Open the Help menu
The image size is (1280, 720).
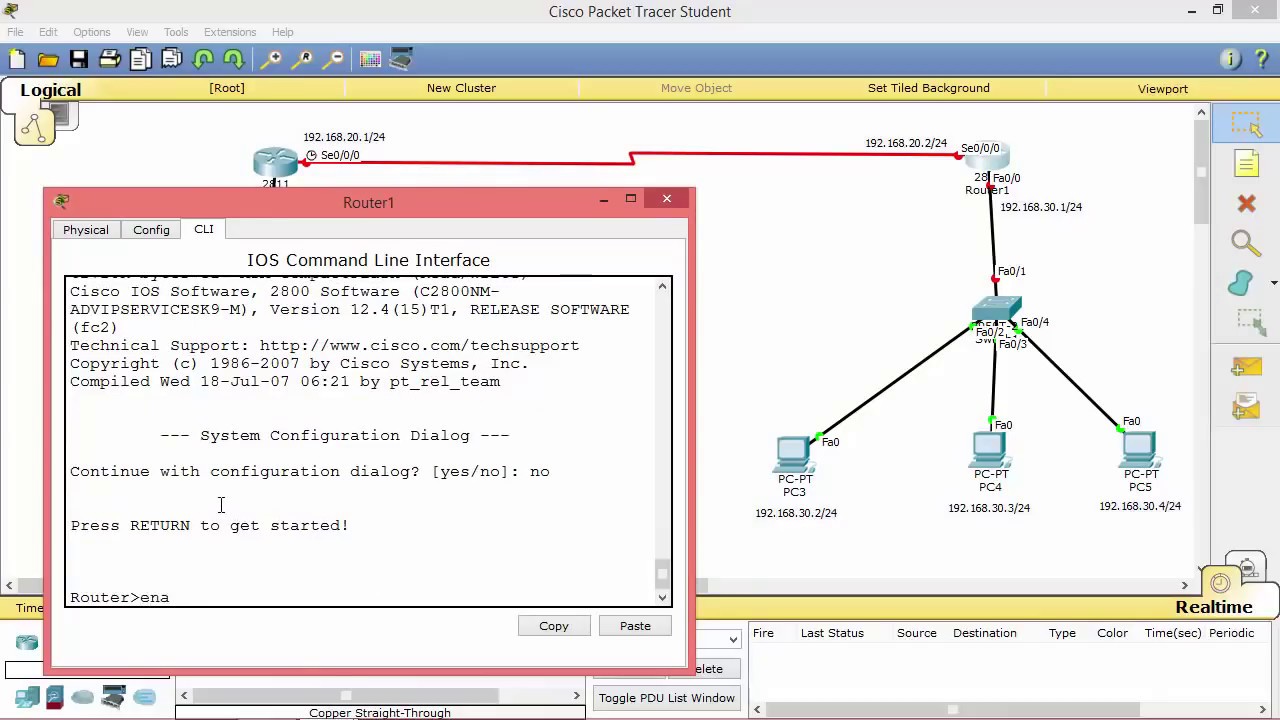coord(283,32)
